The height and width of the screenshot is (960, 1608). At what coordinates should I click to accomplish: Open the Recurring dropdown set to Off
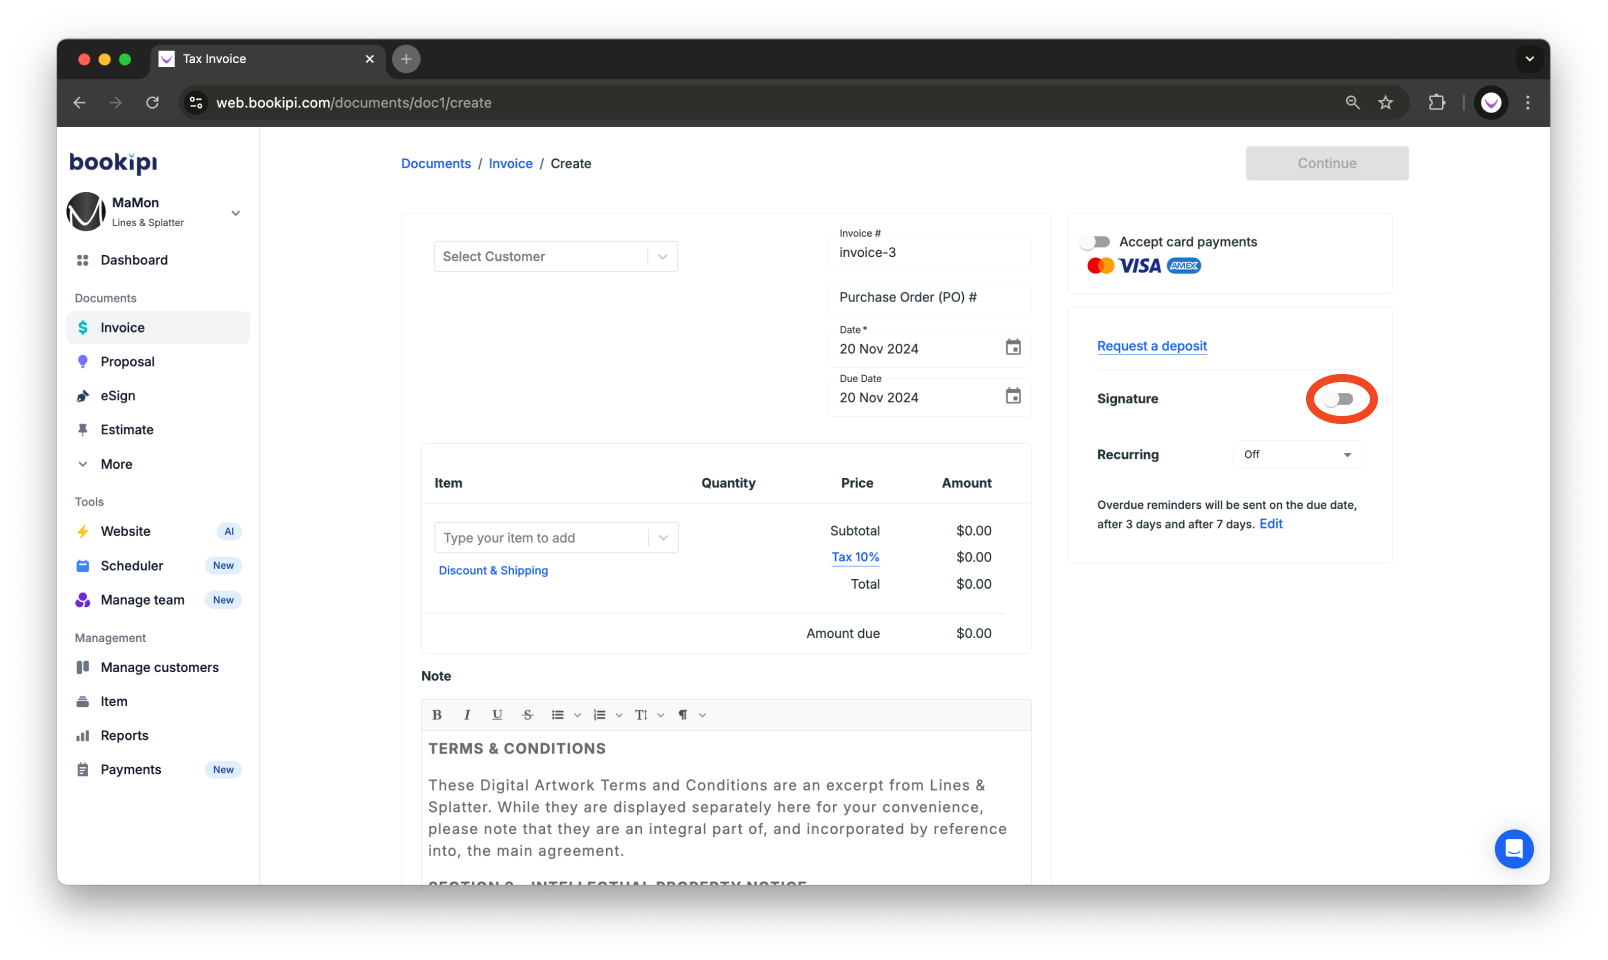pos(1296,454)
